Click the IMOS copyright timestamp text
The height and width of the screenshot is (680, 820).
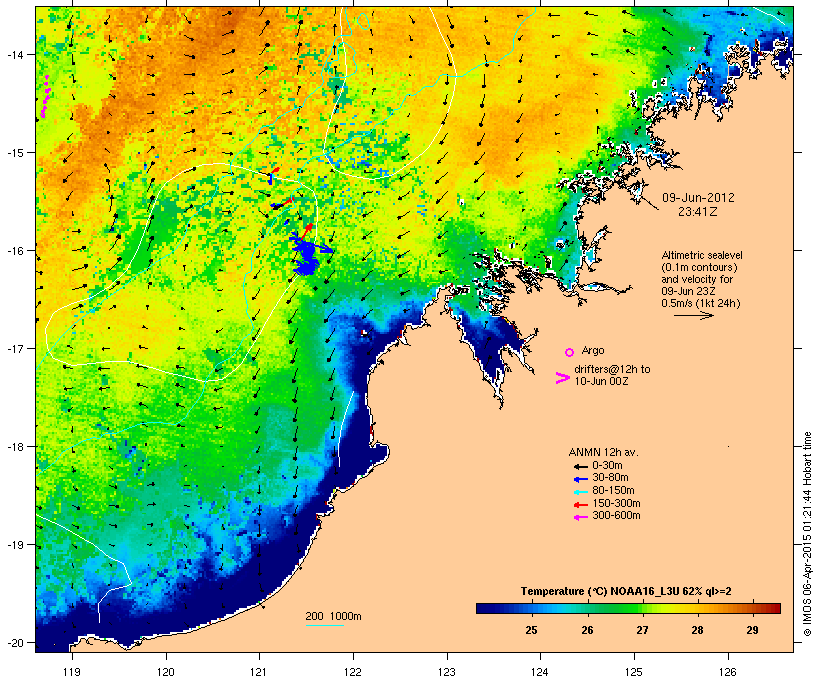coord(808,534)
